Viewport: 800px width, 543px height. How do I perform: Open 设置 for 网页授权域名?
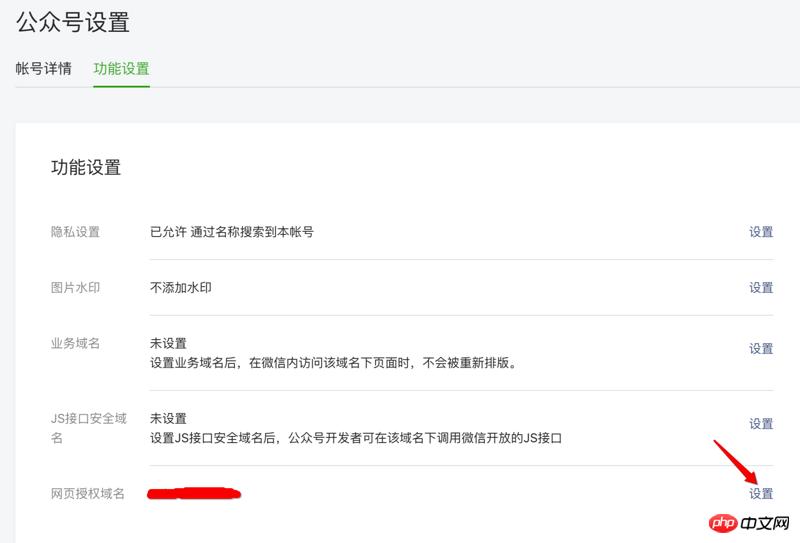(x=761, y=494)
